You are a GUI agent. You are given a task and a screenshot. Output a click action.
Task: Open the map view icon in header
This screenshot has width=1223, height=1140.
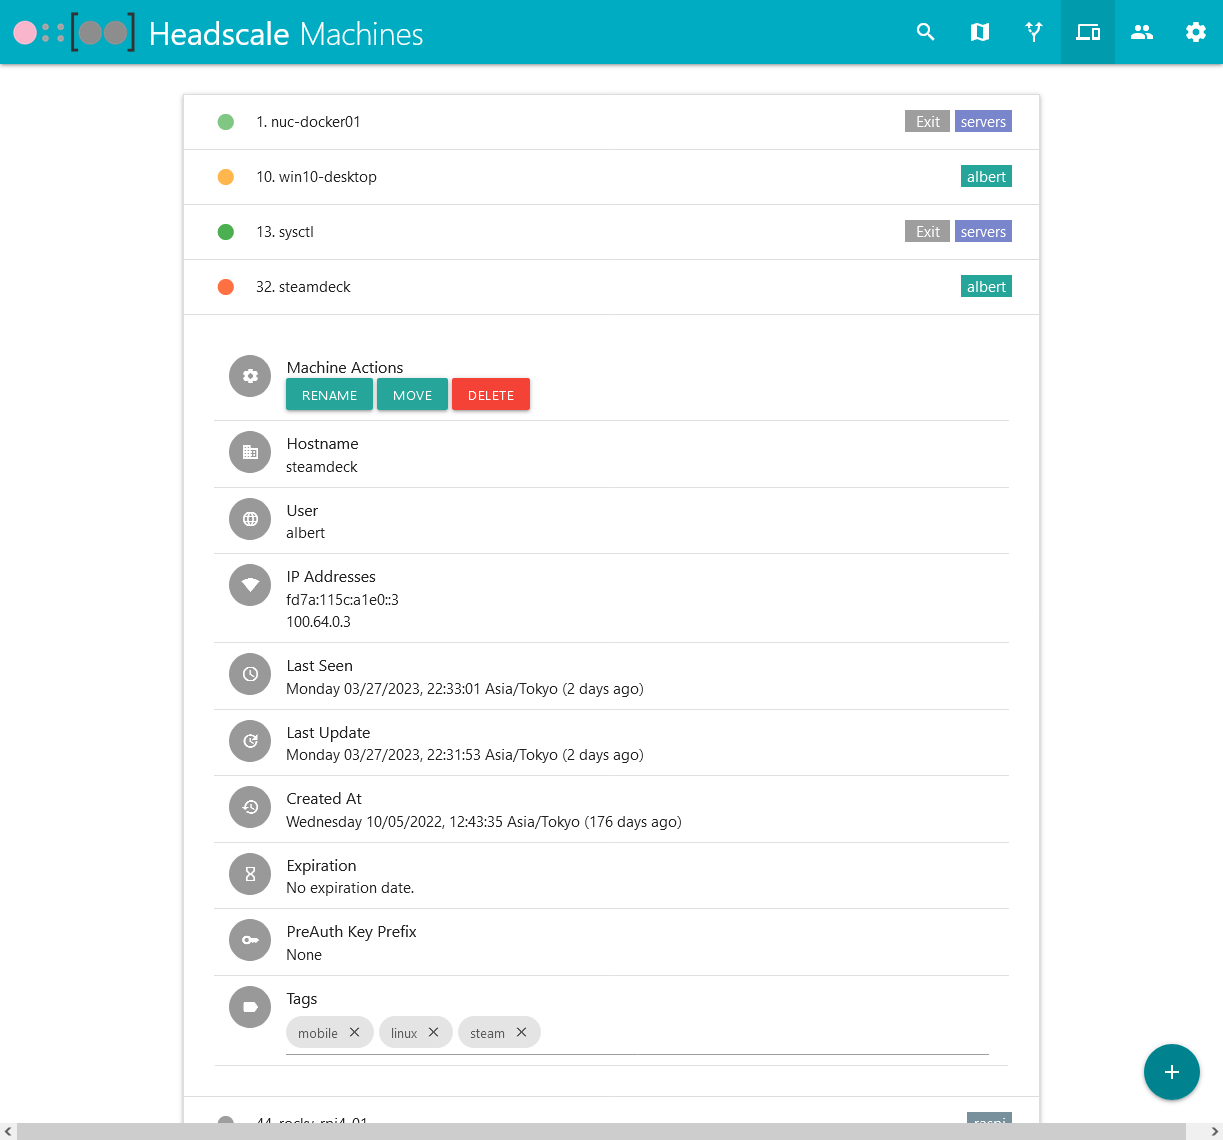tap(980, 32)
